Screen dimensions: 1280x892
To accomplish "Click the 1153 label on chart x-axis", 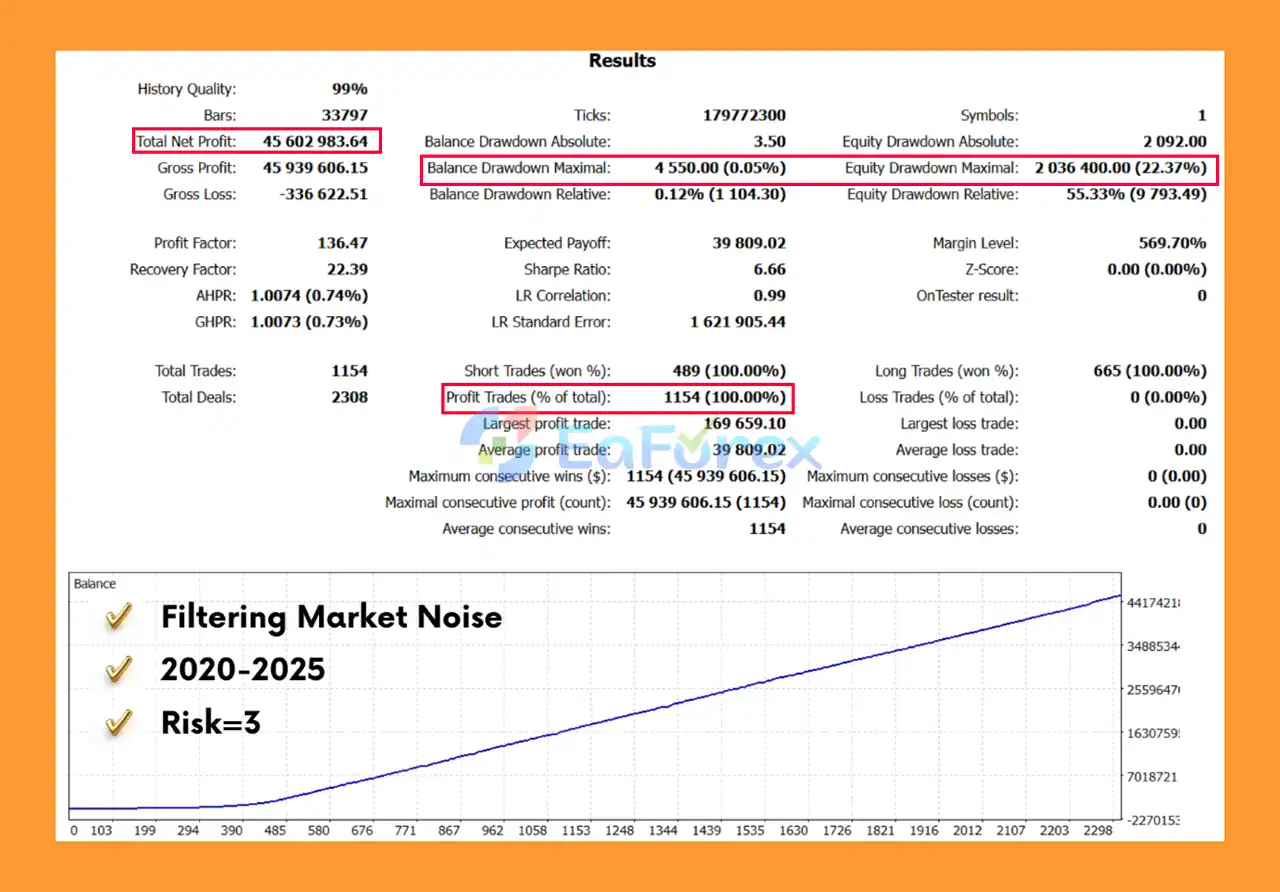I will click(576, 830).
